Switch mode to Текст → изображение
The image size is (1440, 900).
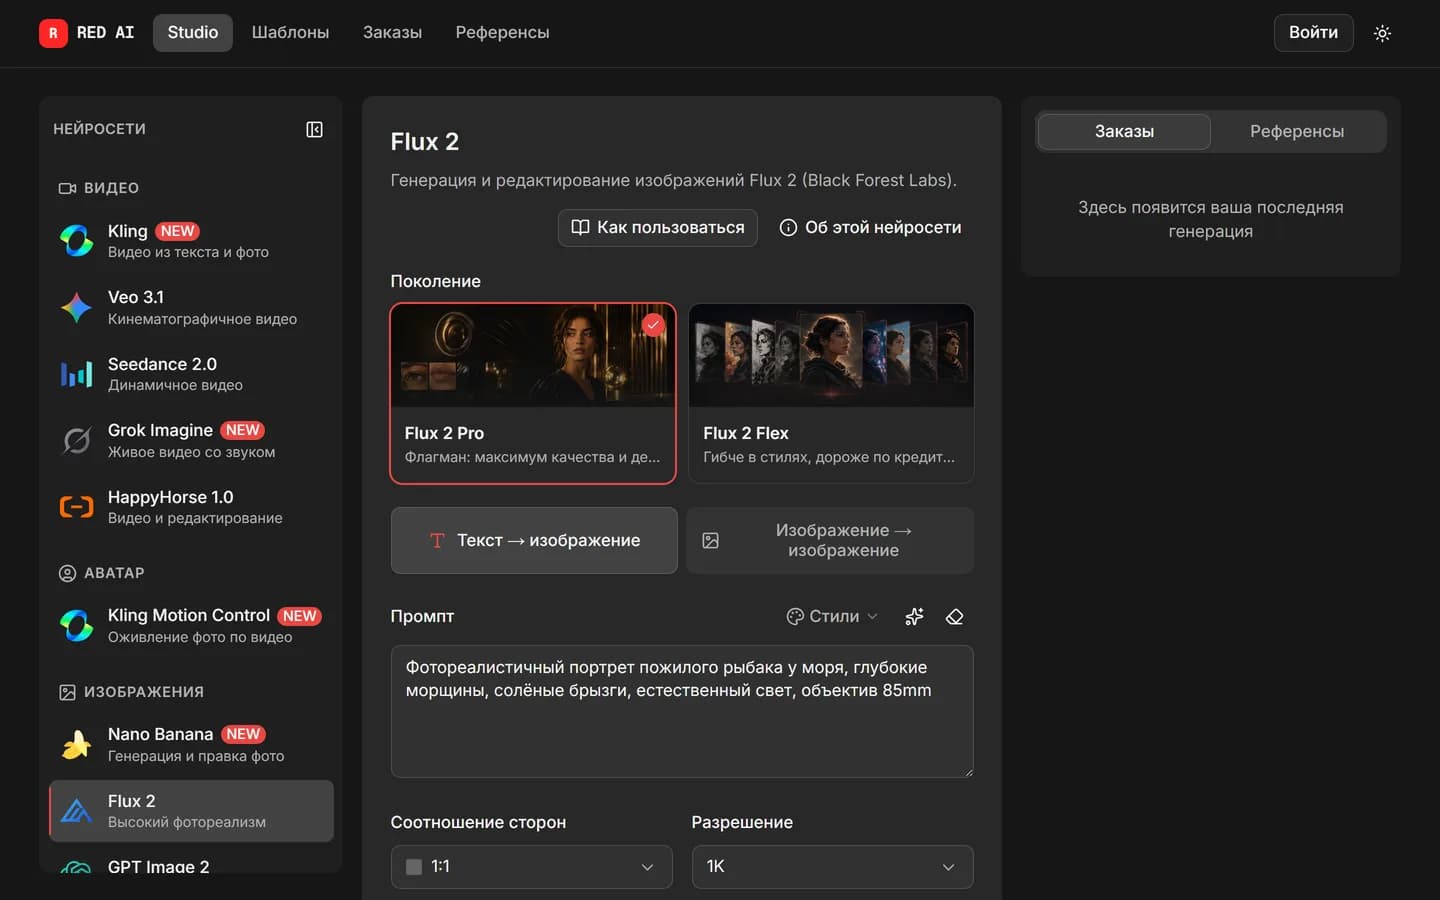click(534, 540)
